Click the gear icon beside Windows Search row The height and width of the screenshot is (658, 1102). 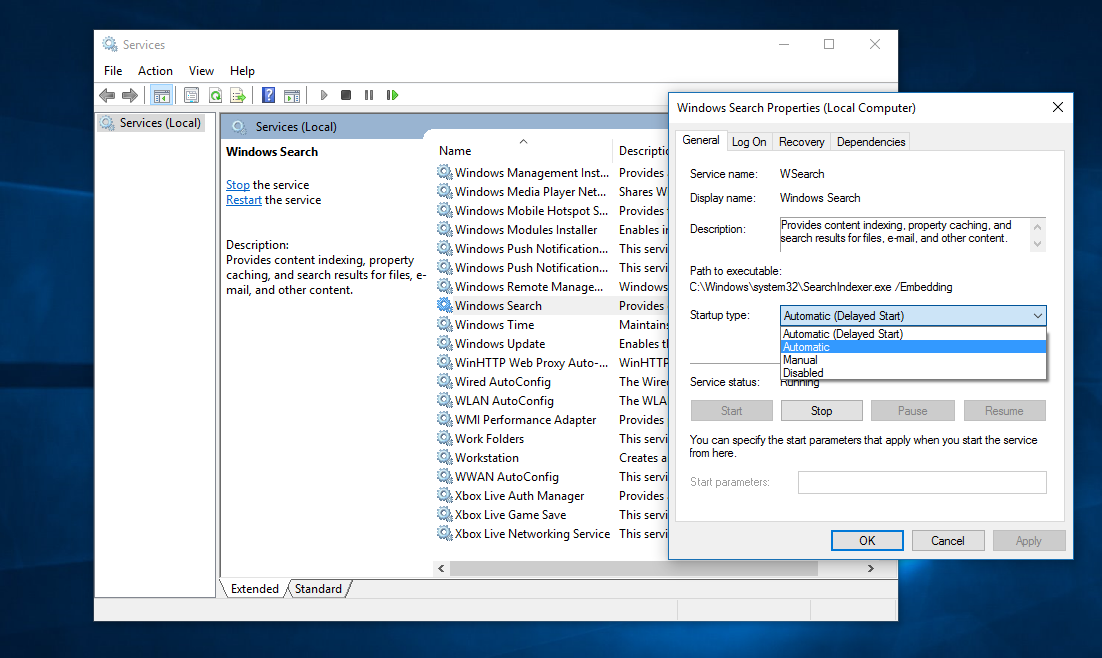click(444, 305)
